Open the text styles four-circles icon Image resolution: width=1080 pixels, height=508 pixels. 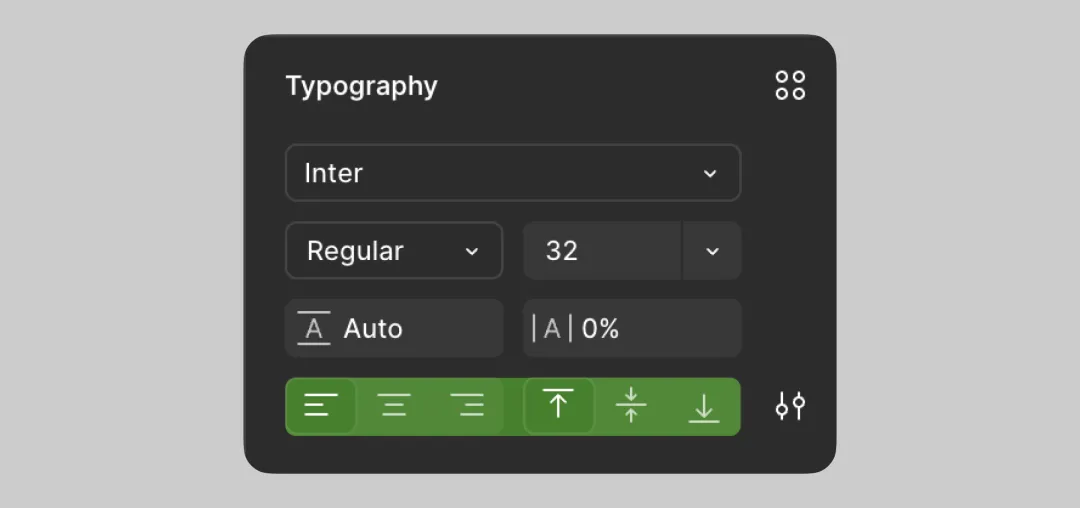click(x=790, y=86)
